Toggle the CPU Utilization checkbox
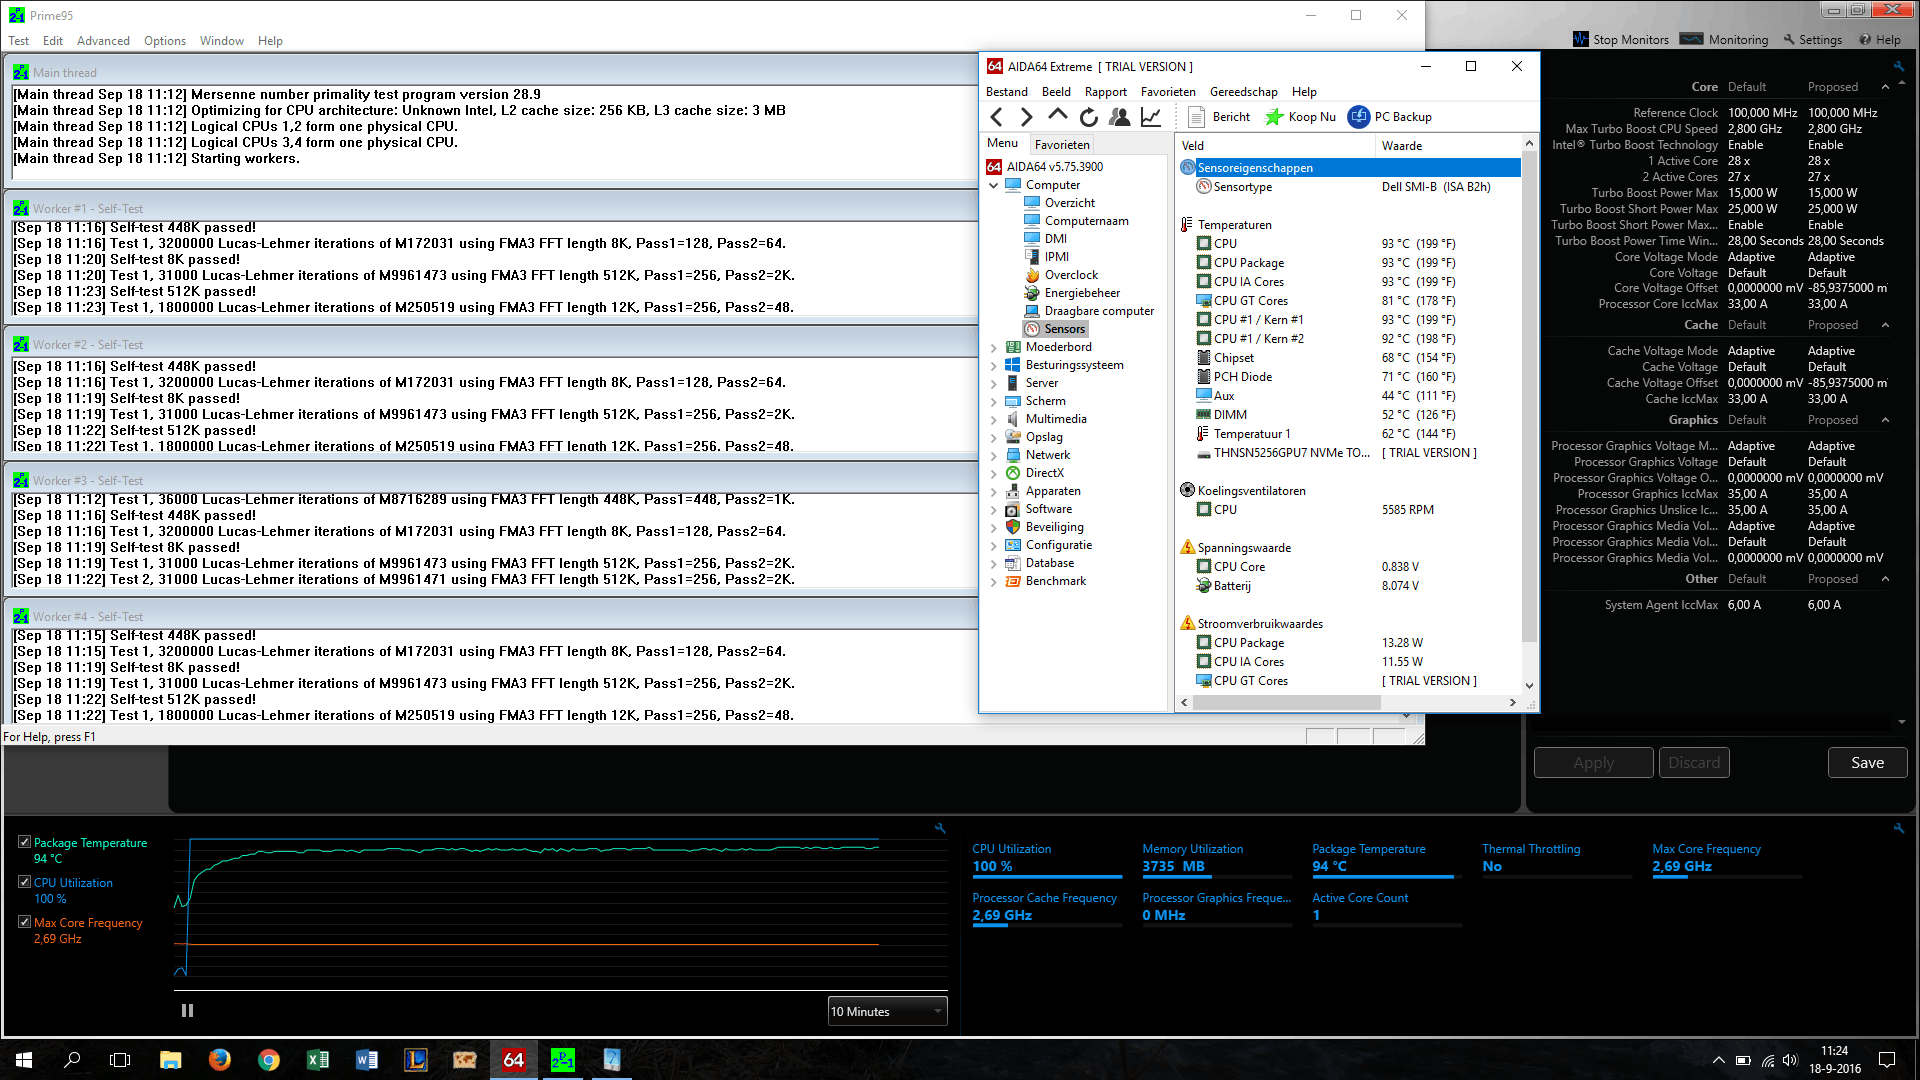The width and height of the screenshot is (1920, 1080). (24, 882)
